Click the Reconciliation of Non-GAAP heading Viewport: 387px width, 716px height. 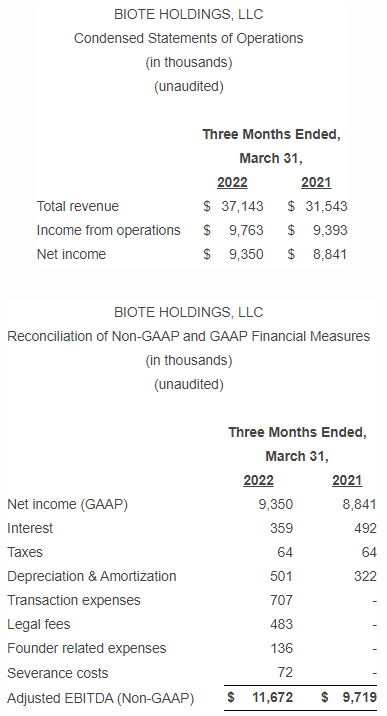click(x=188, y=336)
